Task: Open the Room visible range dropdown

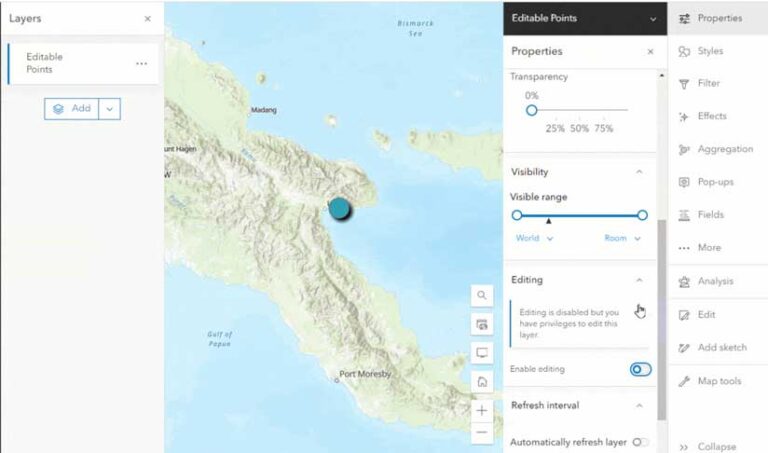Action: click(x=623, y=238)
